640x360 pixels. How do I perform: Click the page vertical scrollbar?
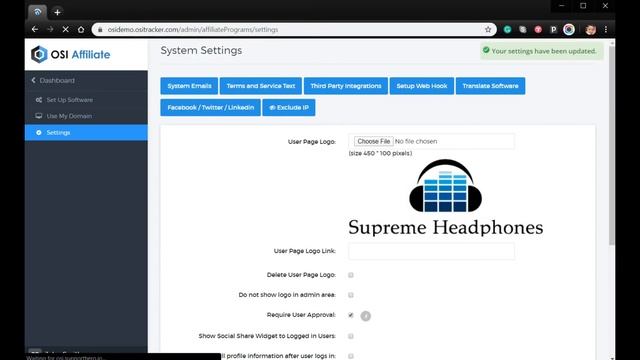[612, 145]
